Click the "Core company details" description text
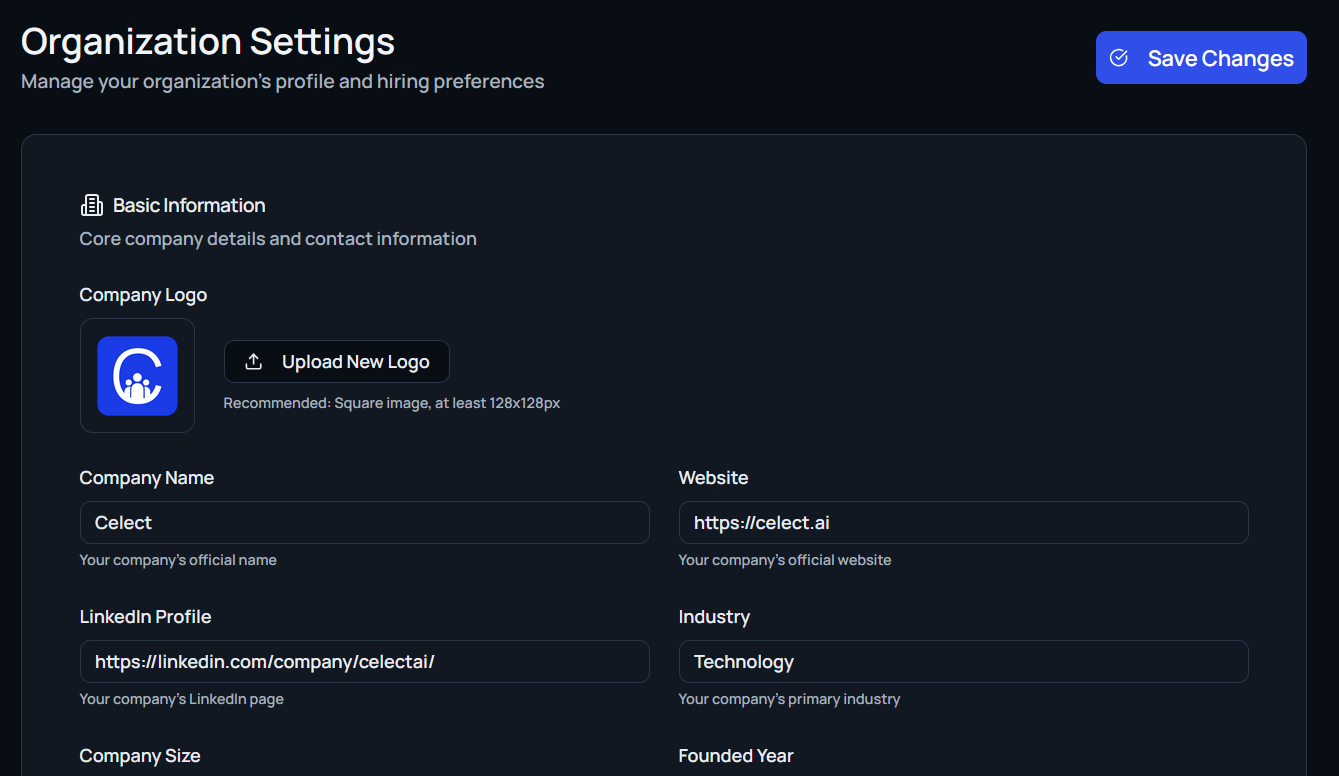This screenshot has width=1339, height=776. pyautogui.click(x=278, y=239)
